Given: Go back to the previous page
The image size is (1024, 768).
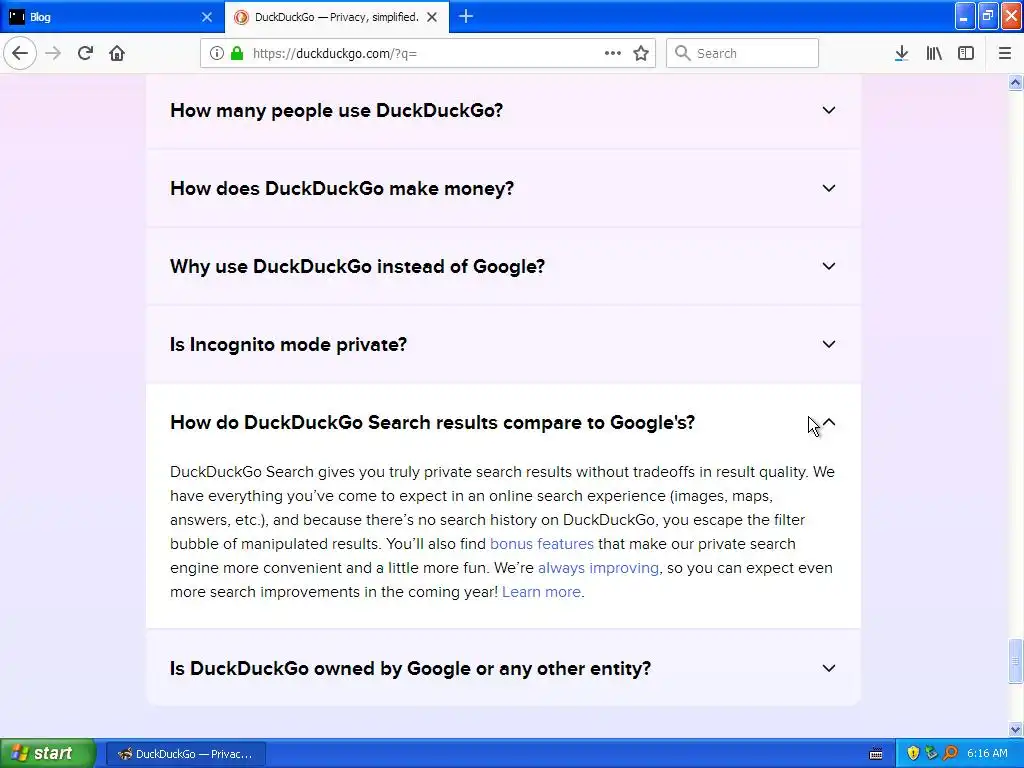Looking at the screenshot, I should [x=20, y=53].
